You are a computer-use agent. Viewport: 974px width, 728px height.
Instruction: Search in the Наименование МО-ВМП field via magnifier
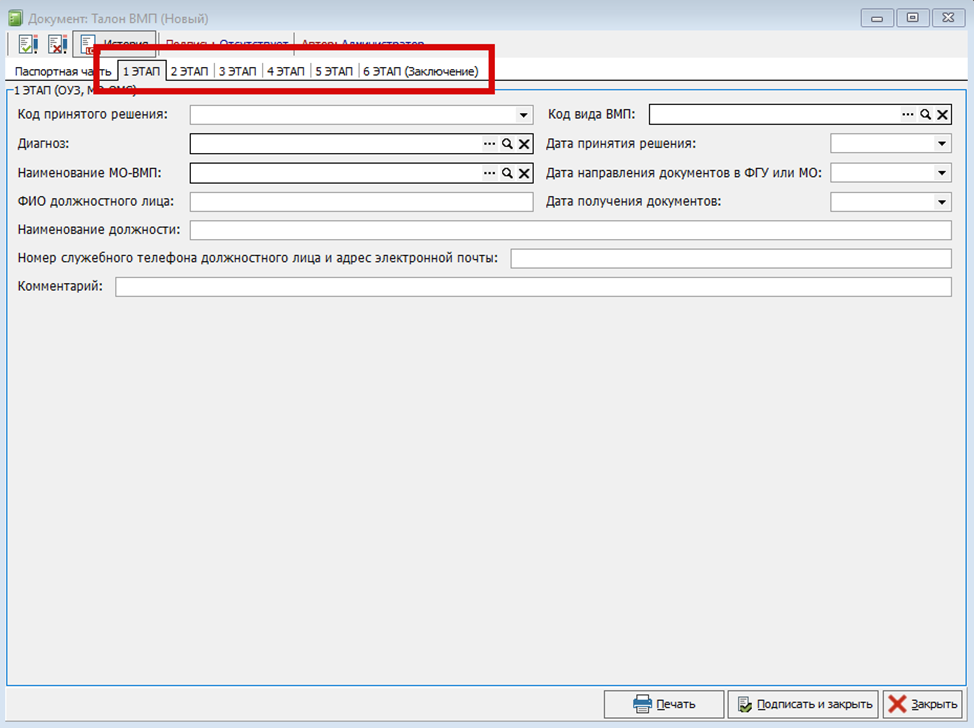[x=507, y=173]
